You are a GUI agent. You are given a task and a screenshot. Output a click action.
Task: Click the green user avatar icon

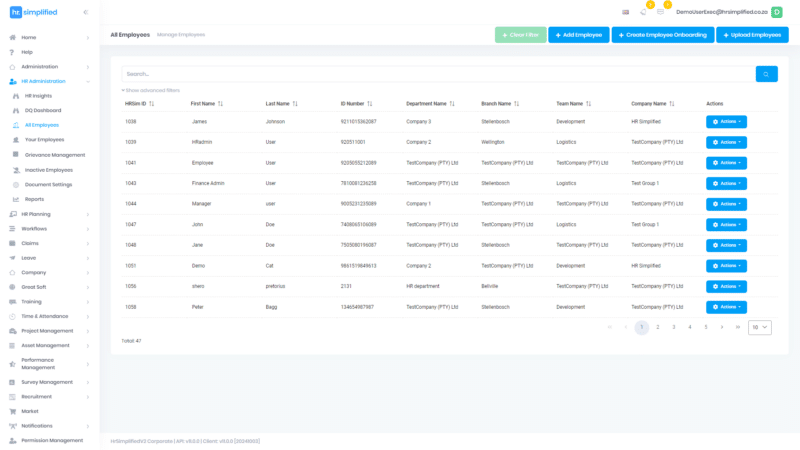[777, 12]
